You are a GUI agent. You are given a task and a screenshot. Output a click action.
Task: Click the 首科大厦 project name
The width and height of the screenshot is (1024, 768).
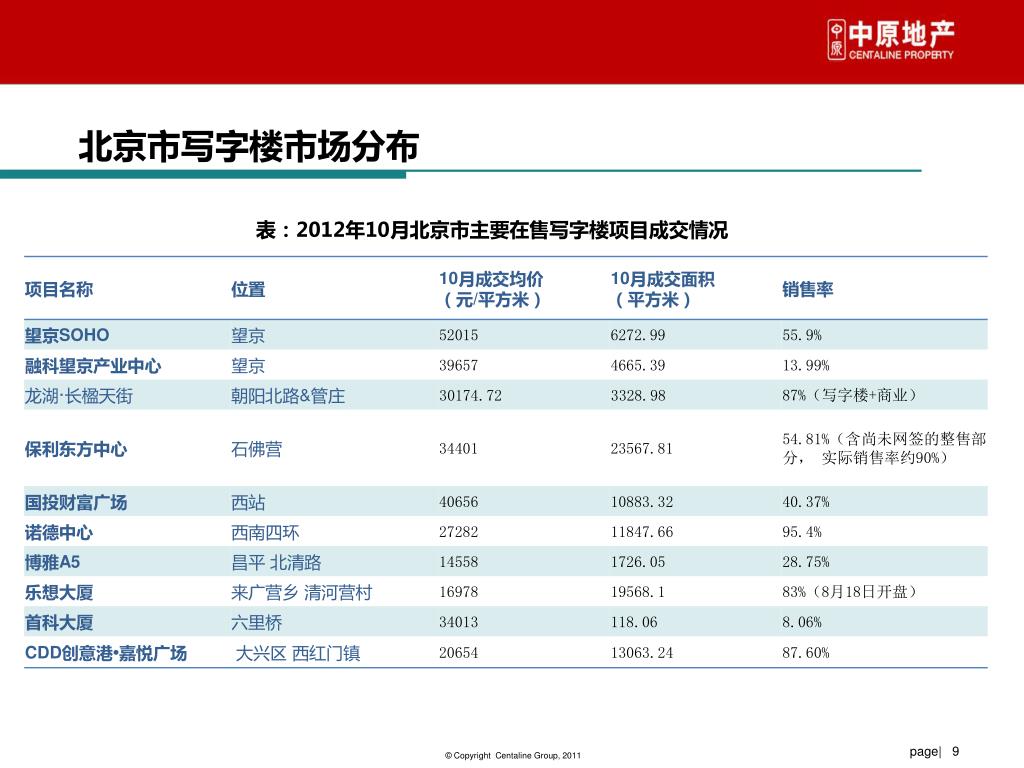[x=59, y=623]
